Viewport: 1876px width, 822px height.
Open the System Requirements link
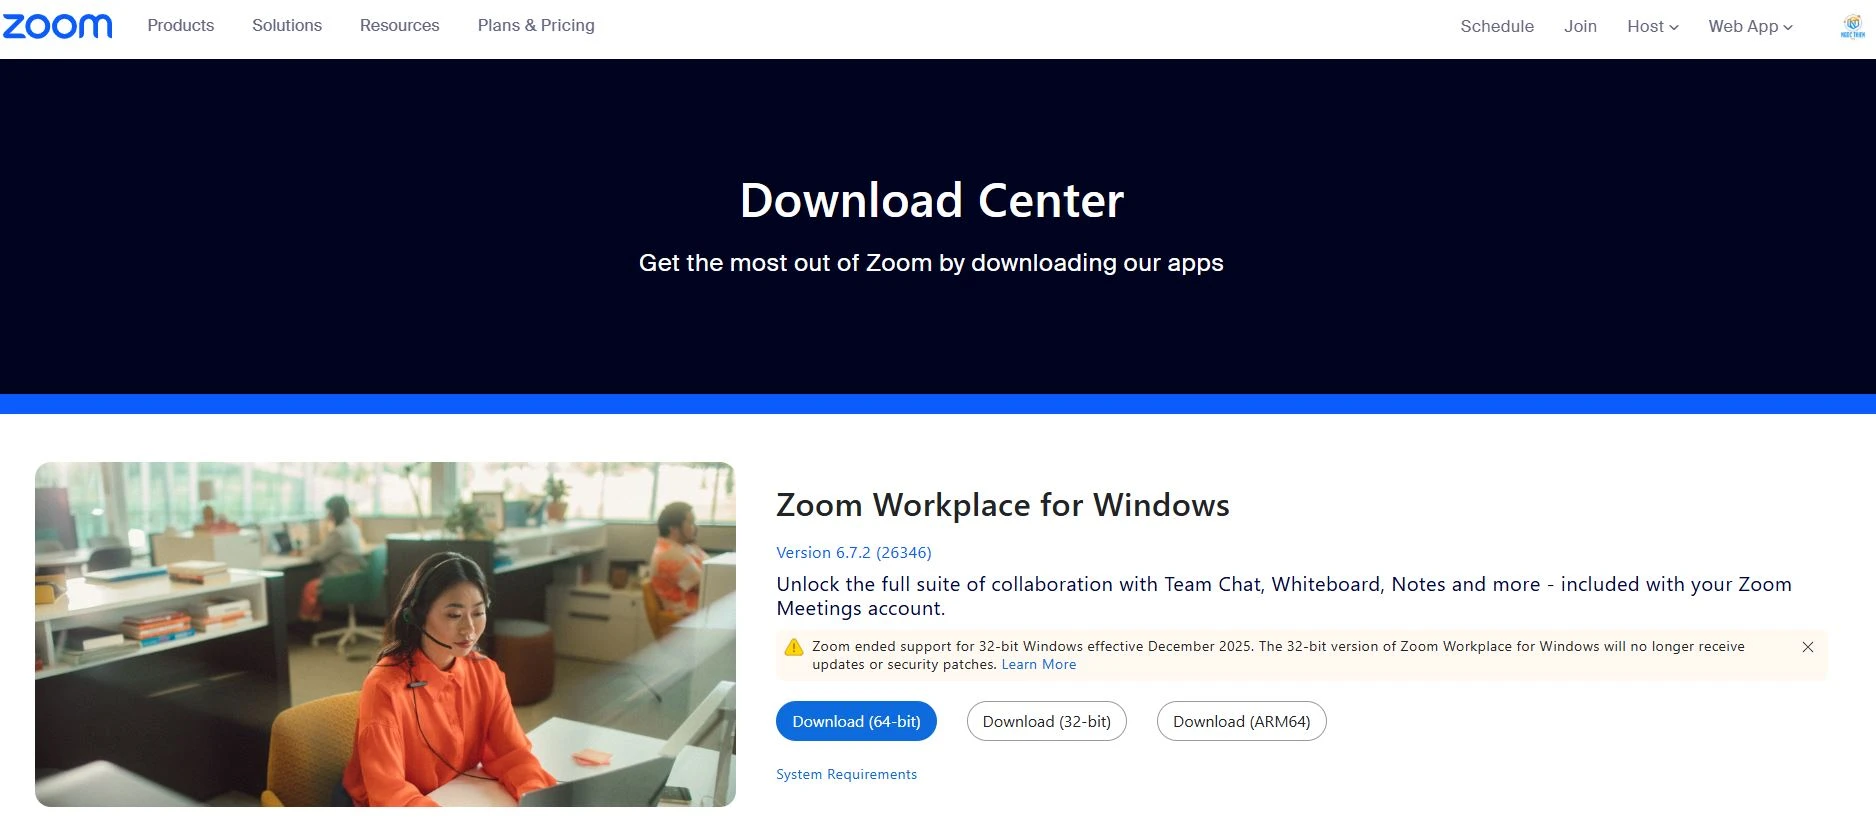coord(846,775)
